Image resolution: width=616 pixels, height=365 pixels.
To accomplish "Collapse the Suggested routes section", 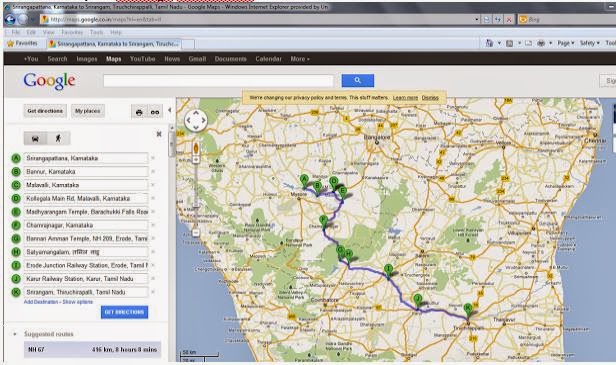I will [15, 334].
